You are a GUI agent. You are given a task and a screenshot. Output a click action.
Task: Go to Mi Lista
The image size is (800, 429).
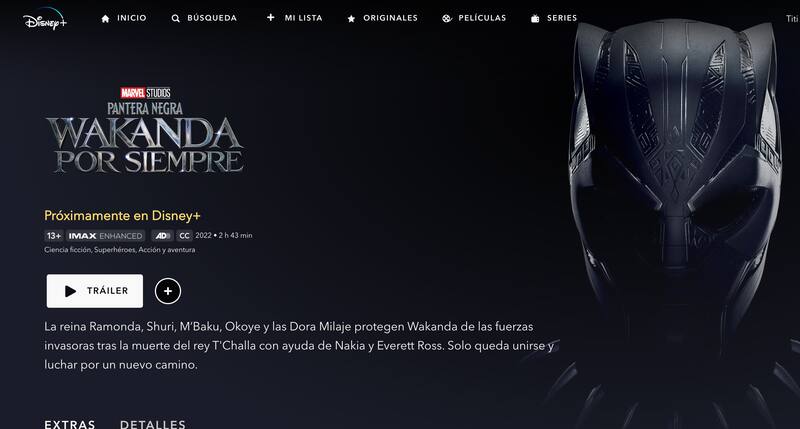click(303, 18)
